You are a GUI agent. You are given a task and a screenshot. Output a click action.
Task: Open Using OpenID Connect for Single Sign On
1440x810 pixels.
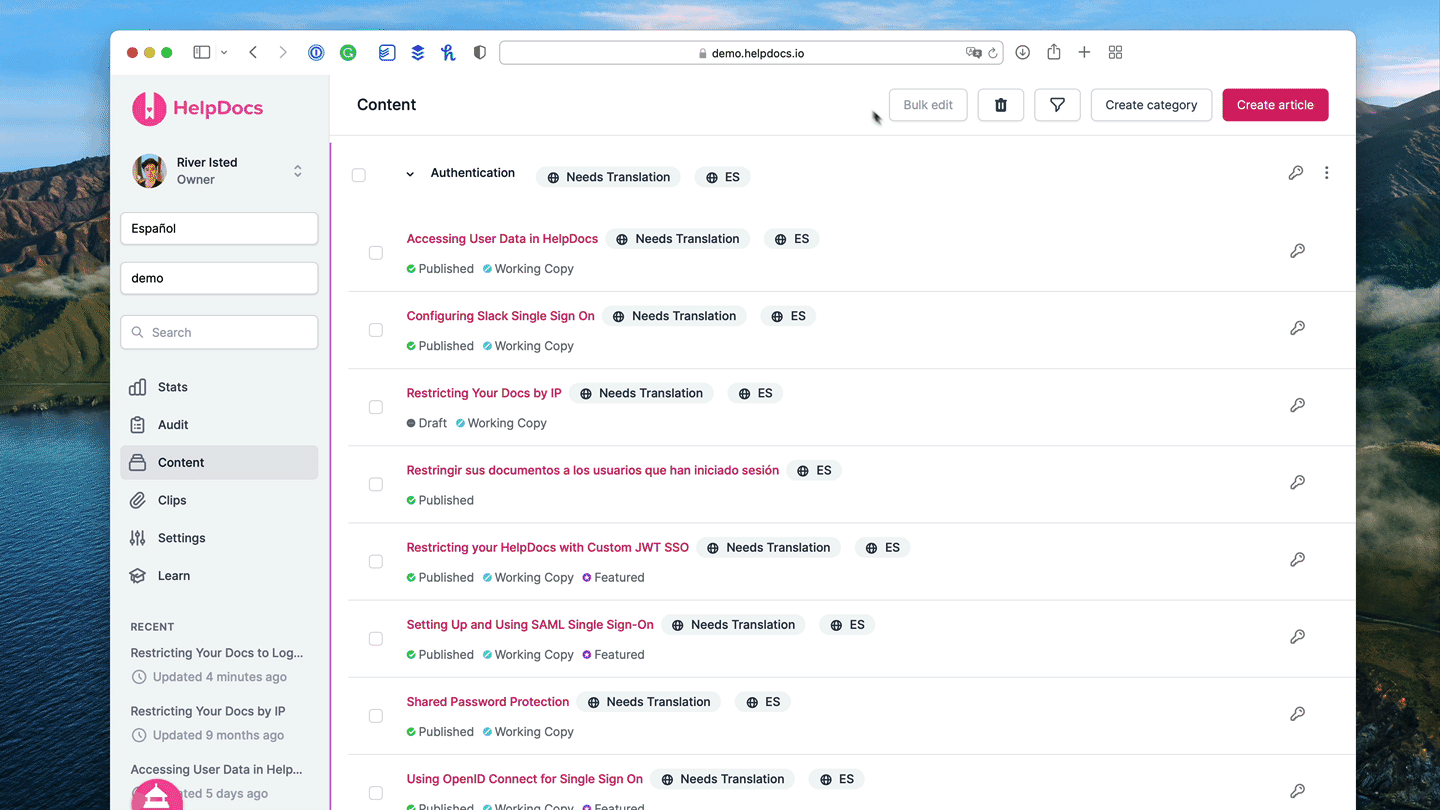tap(524, 779)
